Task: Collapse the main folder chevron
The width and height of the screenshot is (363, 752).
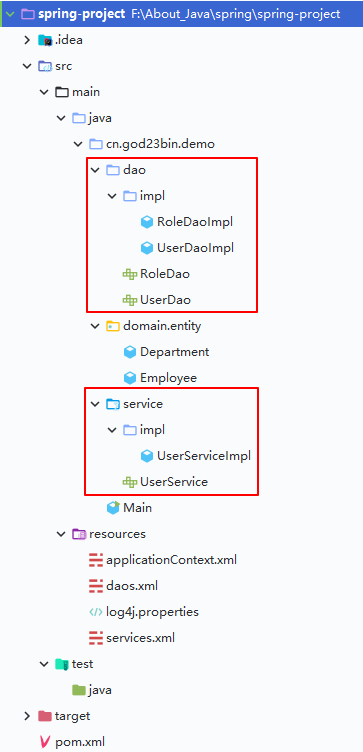Action: (x=44, y=92)
